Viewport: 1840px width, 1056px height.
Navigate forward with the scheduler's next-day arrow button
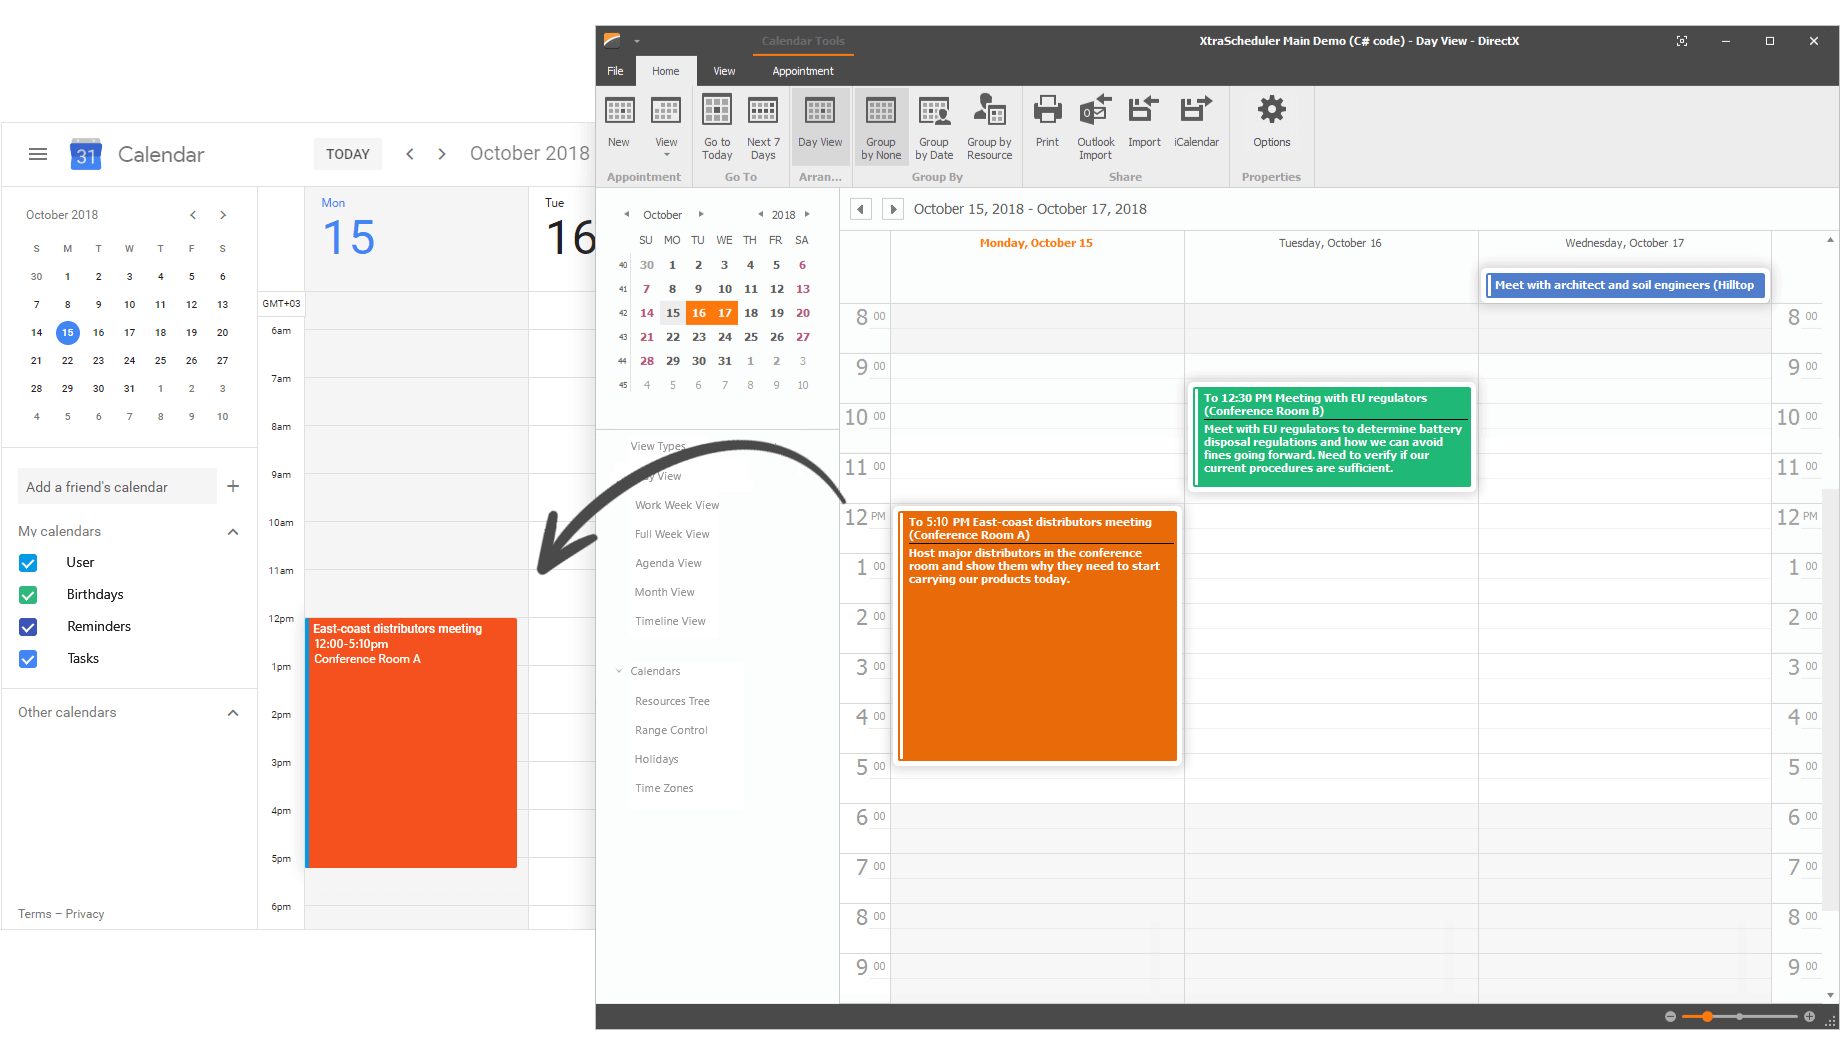tap(893, 209)
